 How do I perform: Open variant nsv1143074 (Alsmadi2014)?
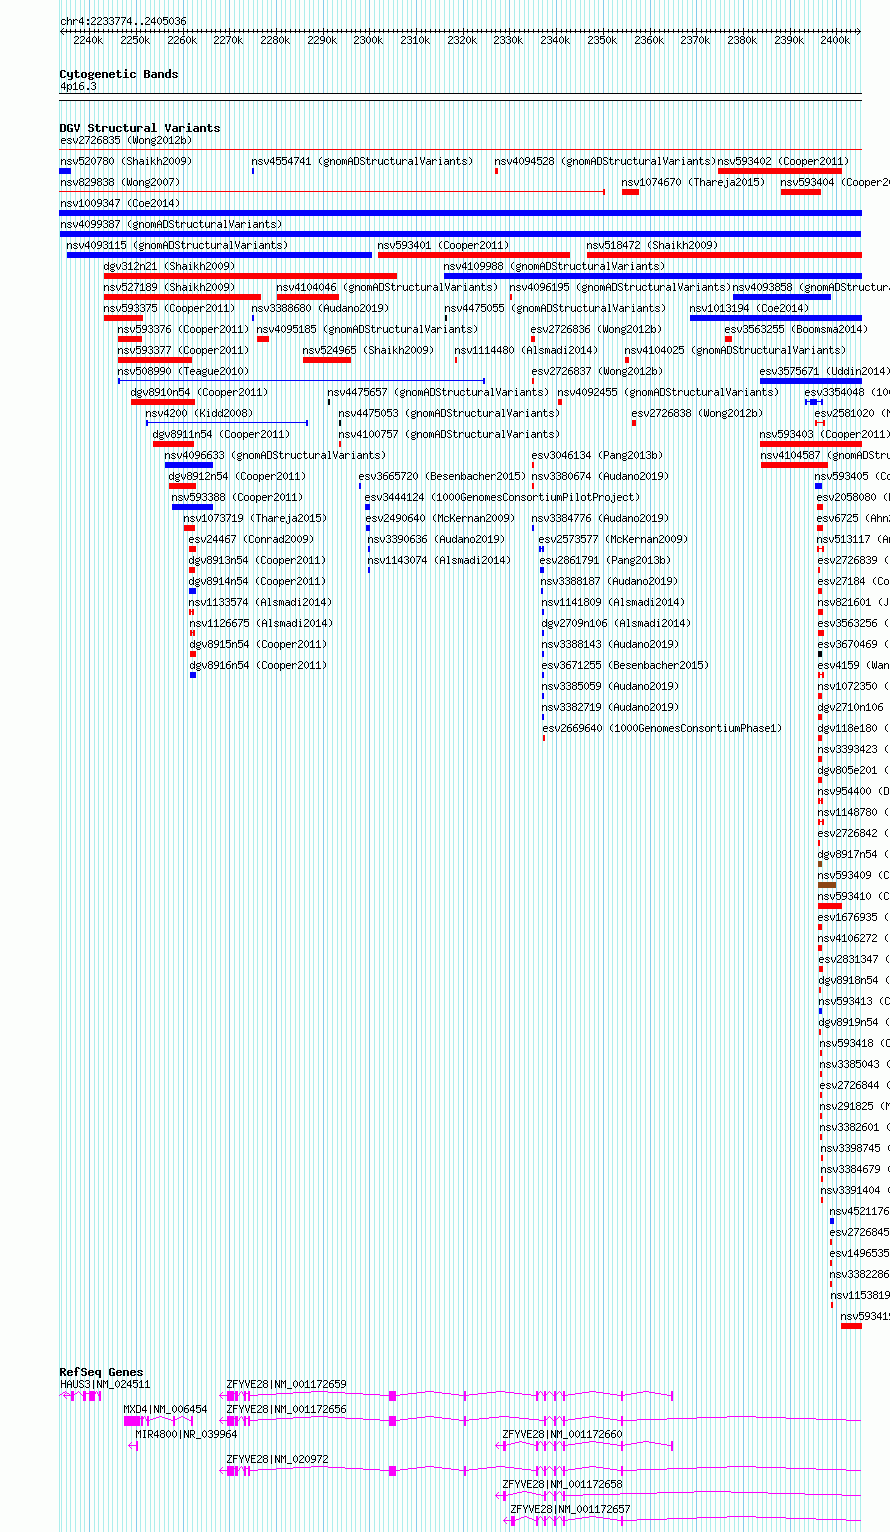pyautogui.click(x=439, y=560)
